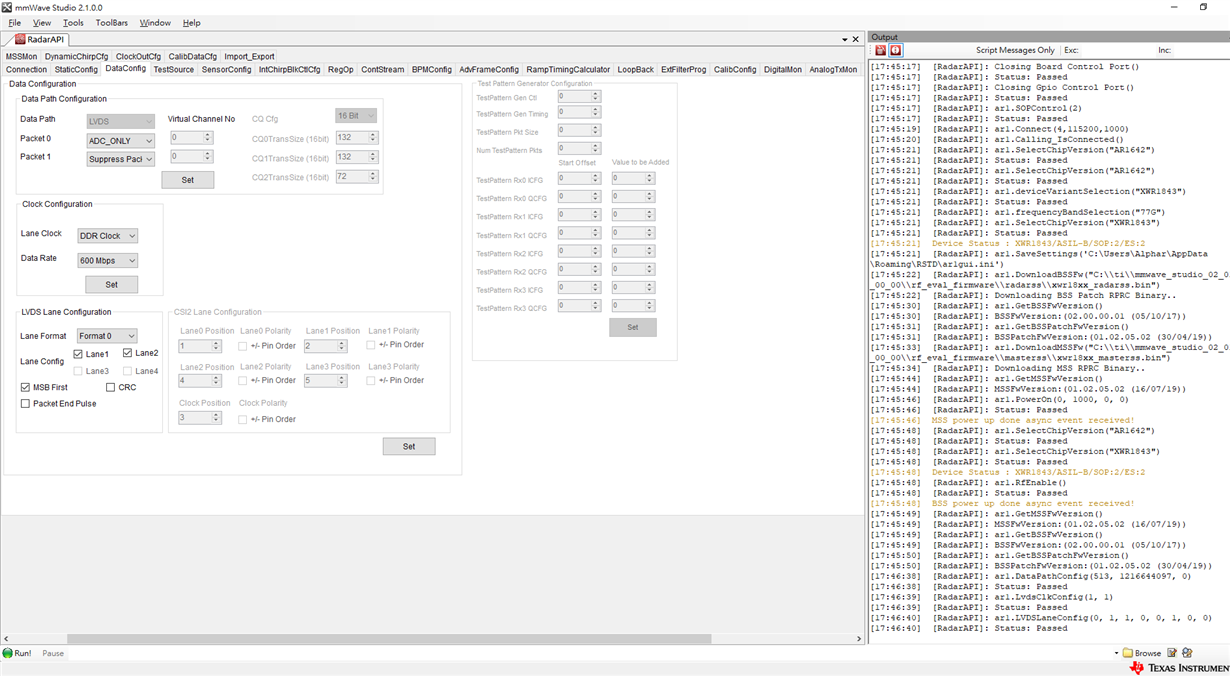
Task: Click Set in Clock Configuration
Action: pyautogui.click(x=112, y=285)
